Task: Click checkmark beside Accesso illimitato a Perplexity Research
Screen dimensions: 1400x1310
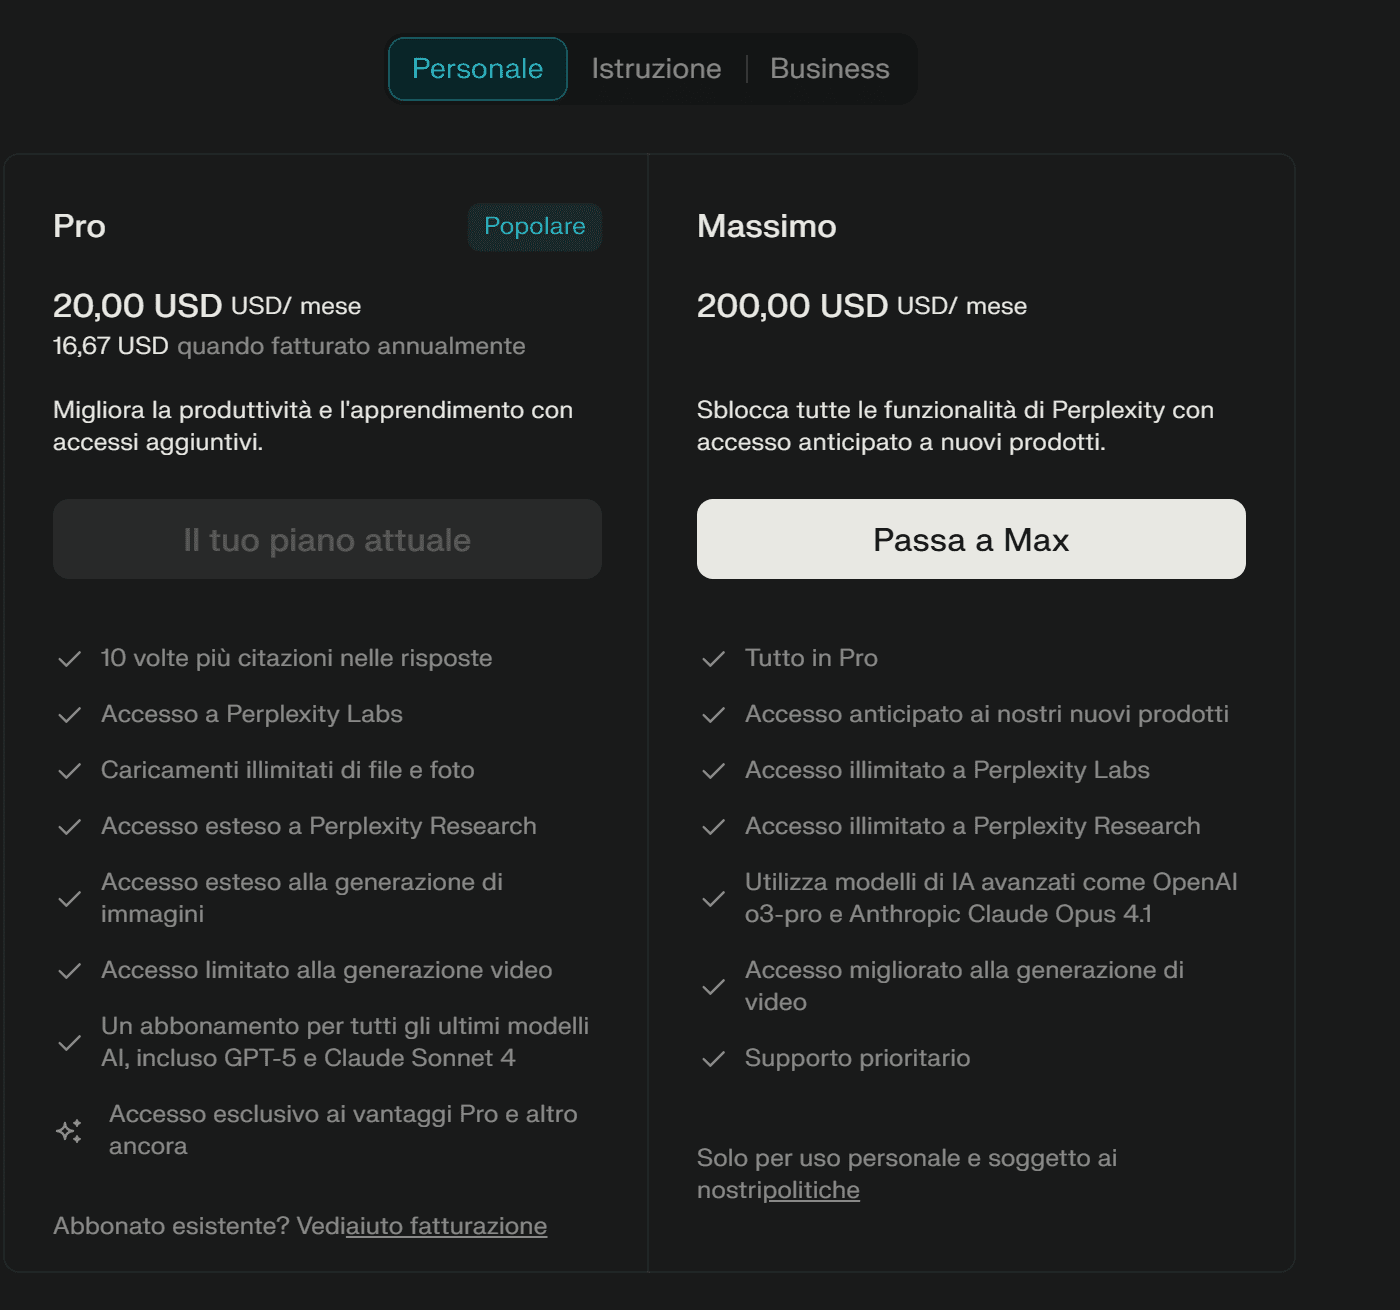Action: pyautogui.click(x=713, y=827)
